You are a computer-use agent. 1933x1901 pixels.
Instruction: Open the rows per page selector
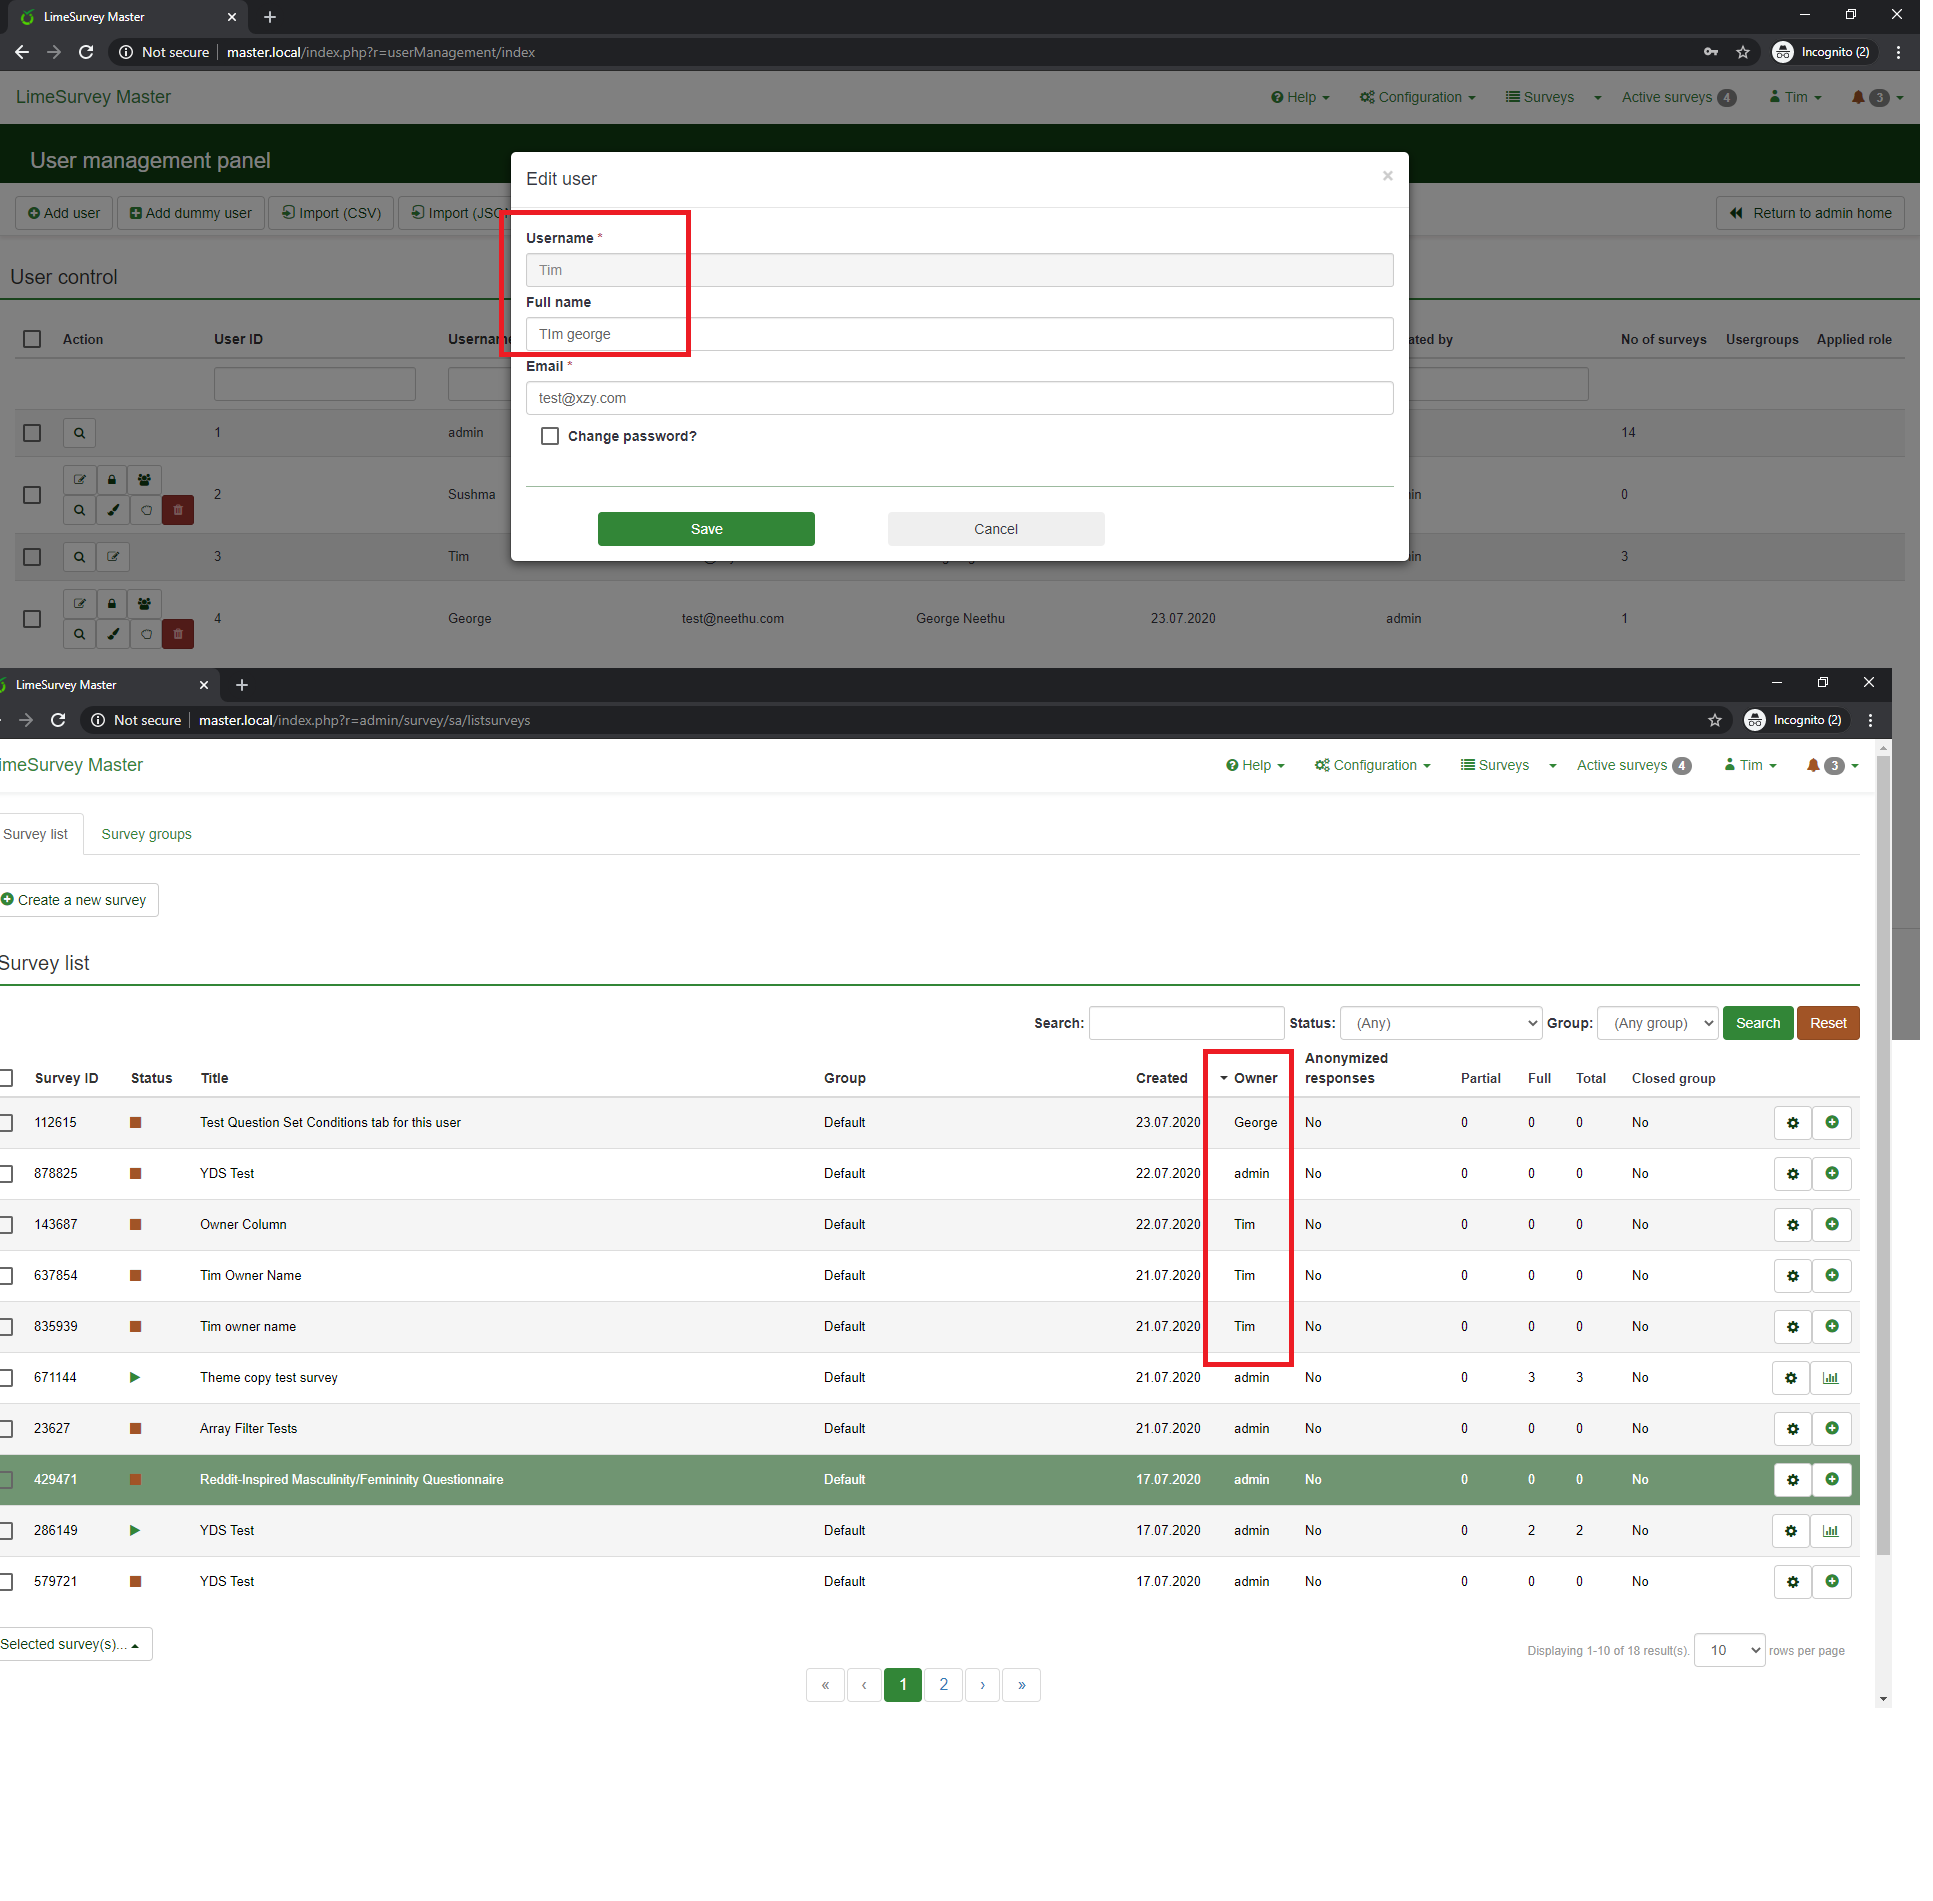click(1729, 1650)
